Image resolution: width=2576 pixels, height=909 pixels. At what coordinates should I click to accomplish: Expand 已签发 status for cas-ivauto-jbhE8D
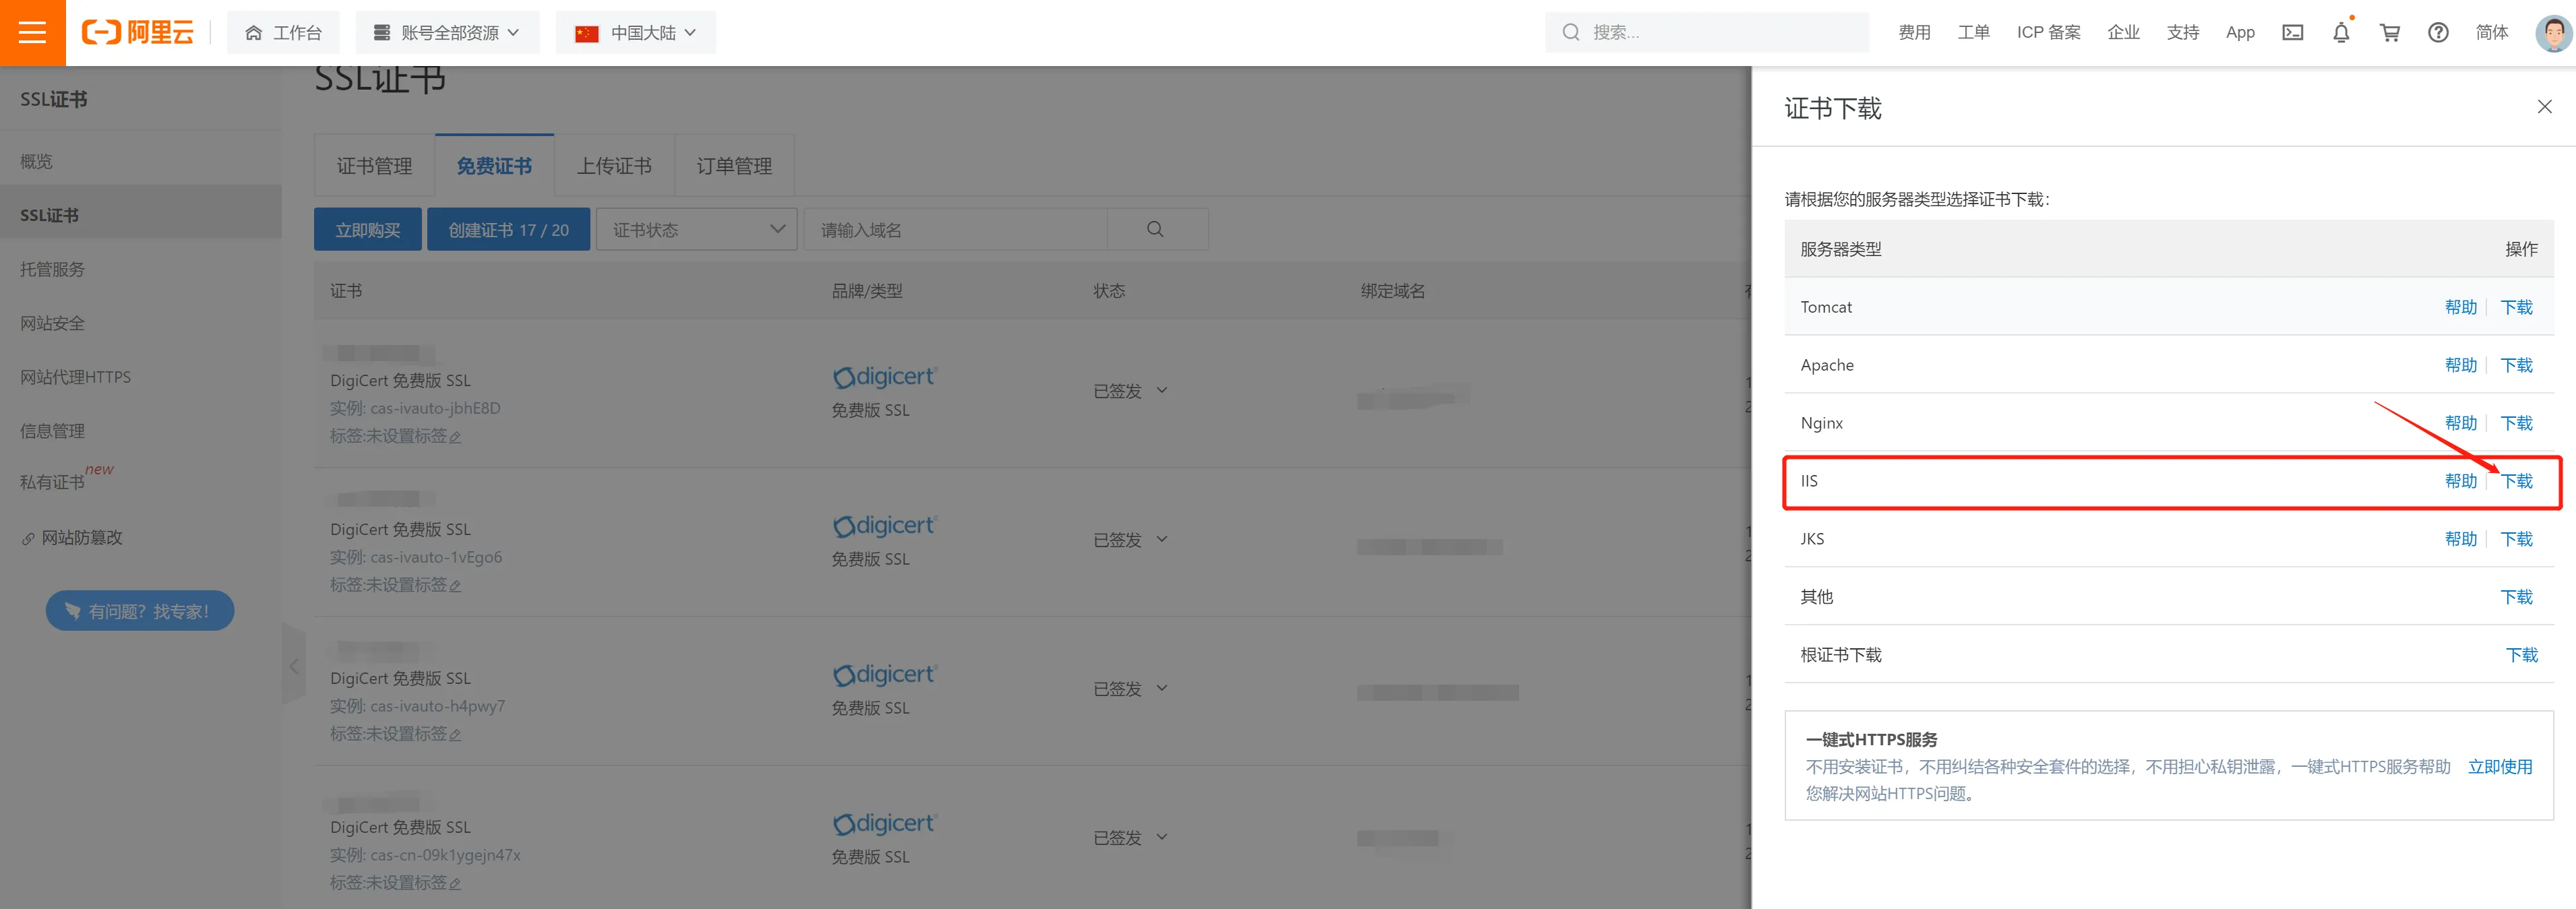pyautogui.click(x=1161, y=390)
